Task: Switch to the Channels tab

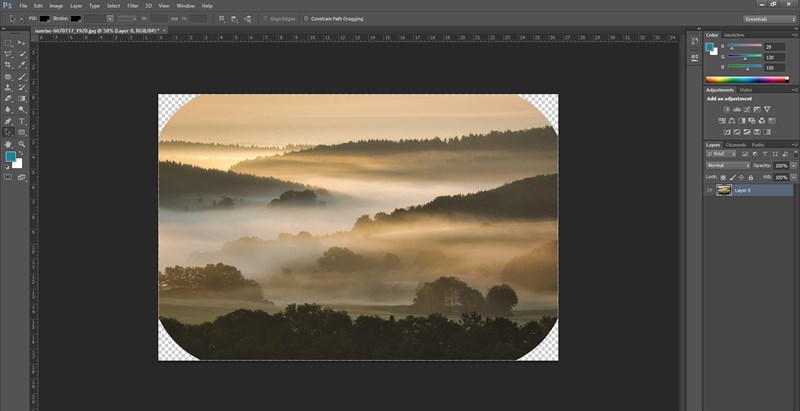Action: [733, 145]
